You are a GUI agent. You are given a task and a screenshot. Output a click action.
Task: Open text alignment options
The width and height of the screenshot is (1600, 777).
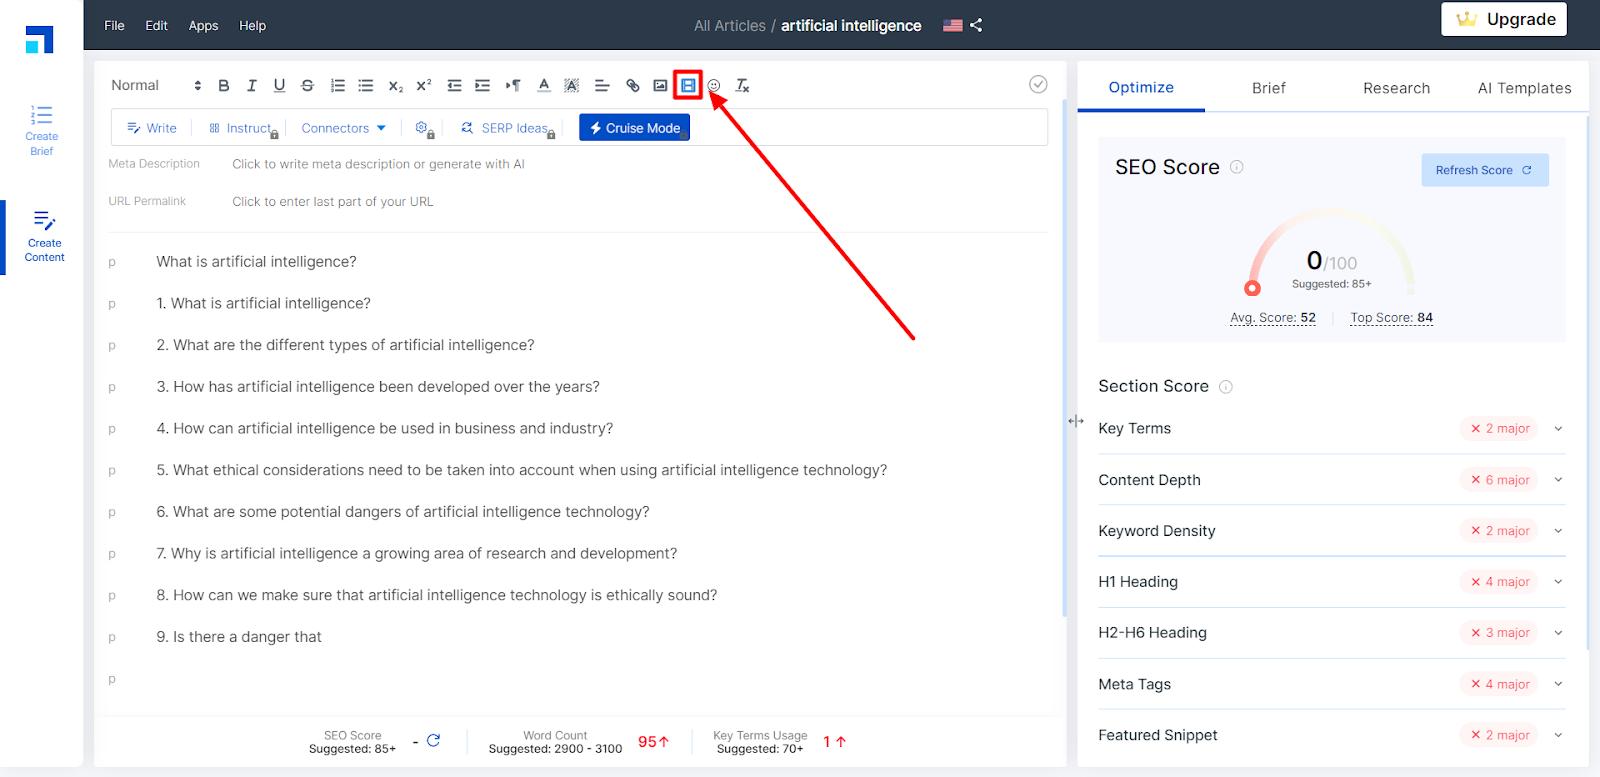(602, 86)
